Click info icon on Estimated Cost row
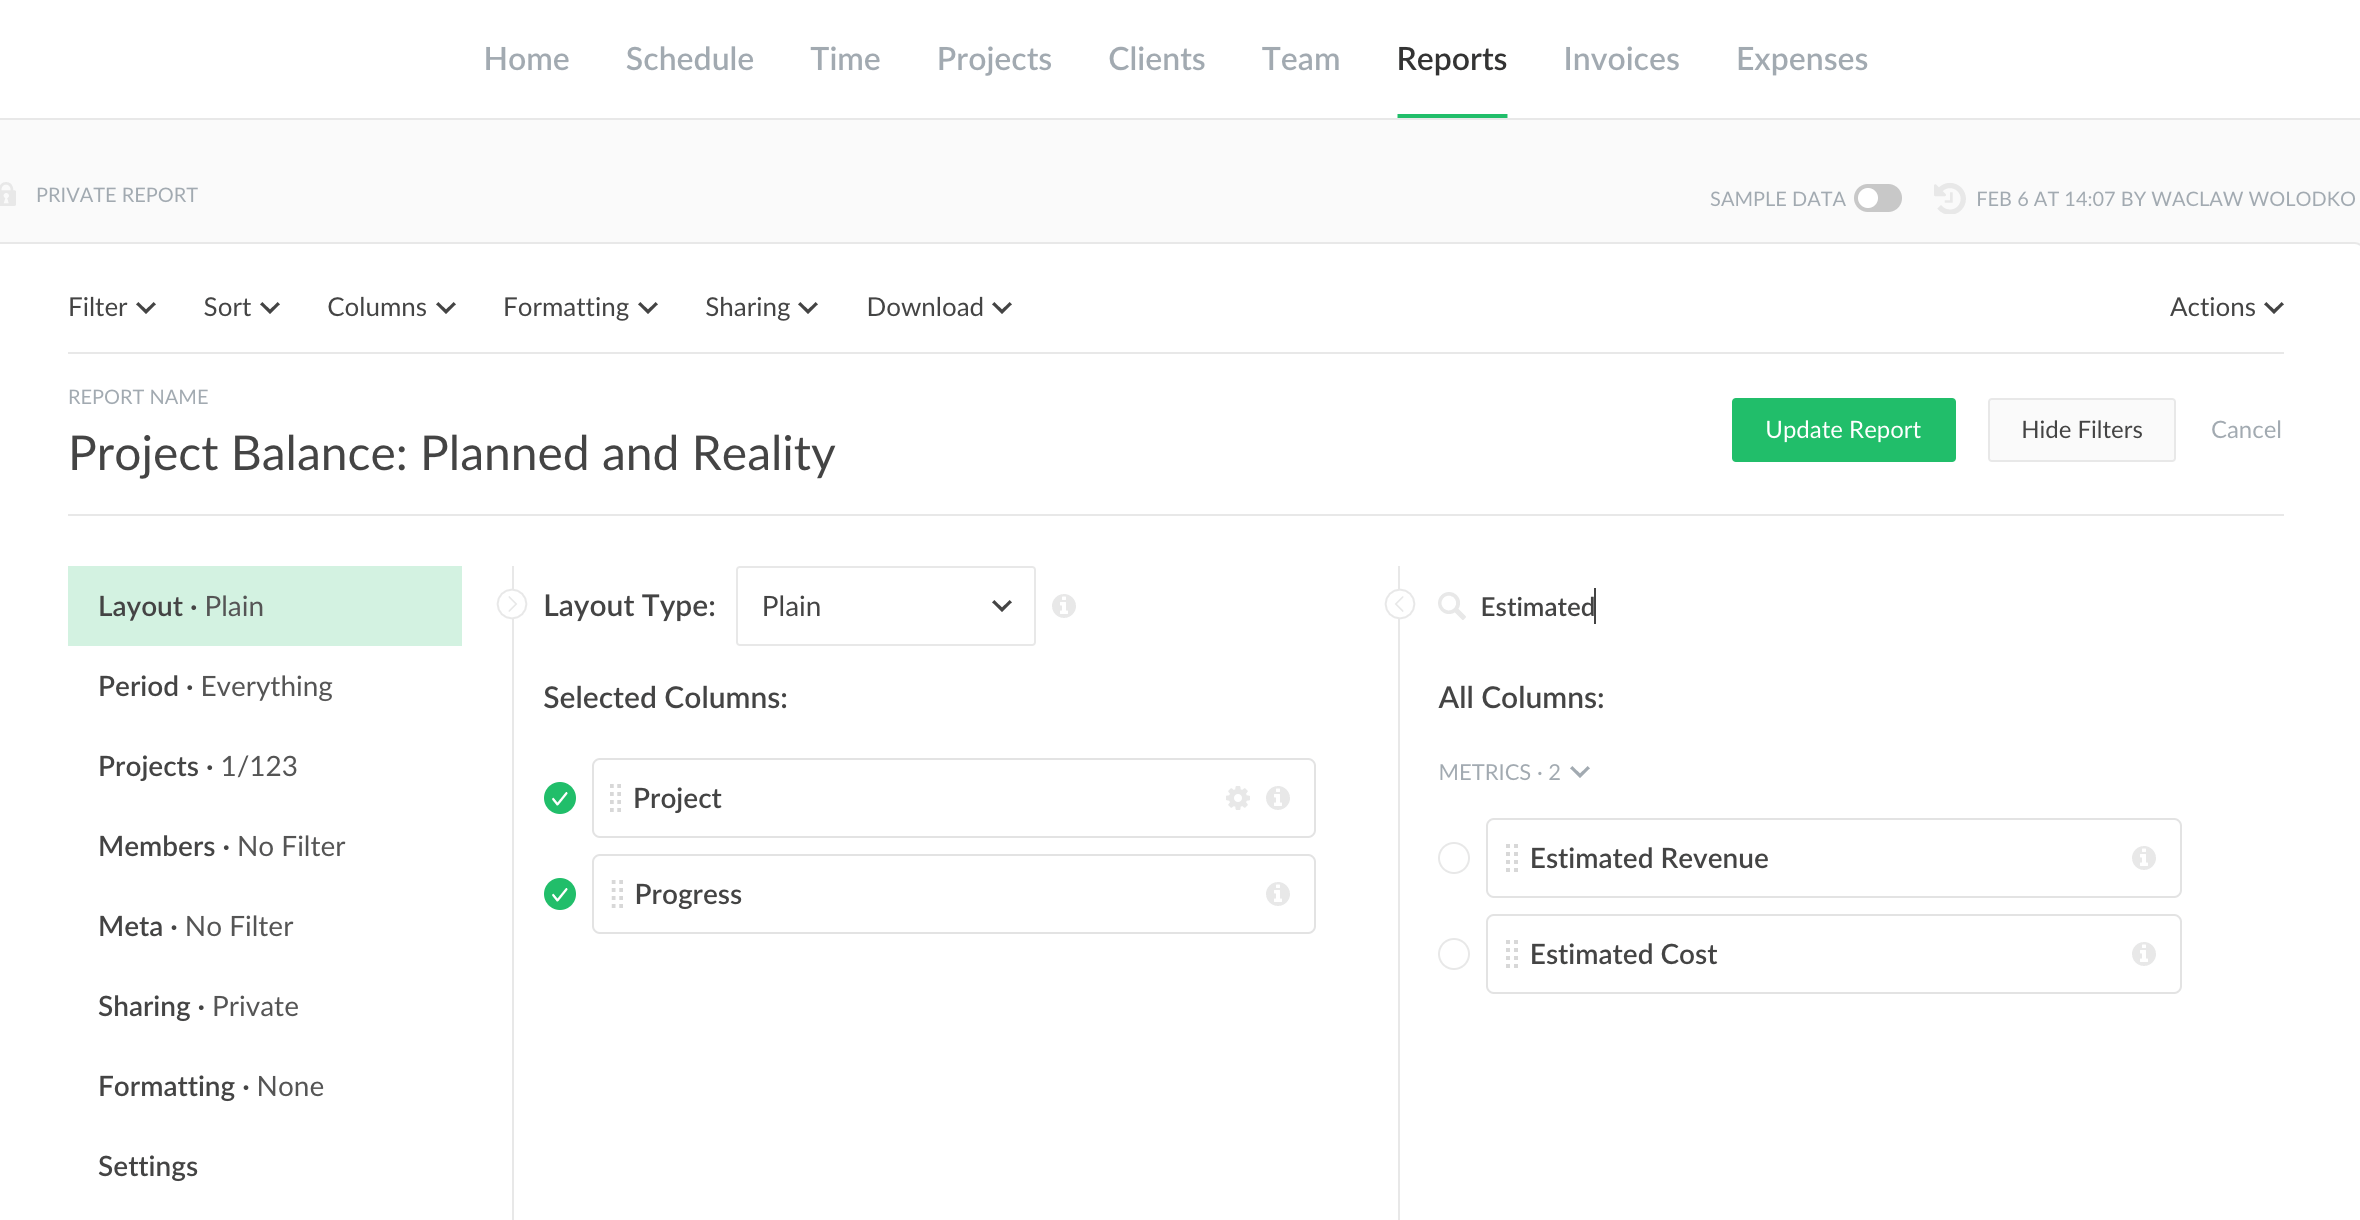 [2143, 954]
